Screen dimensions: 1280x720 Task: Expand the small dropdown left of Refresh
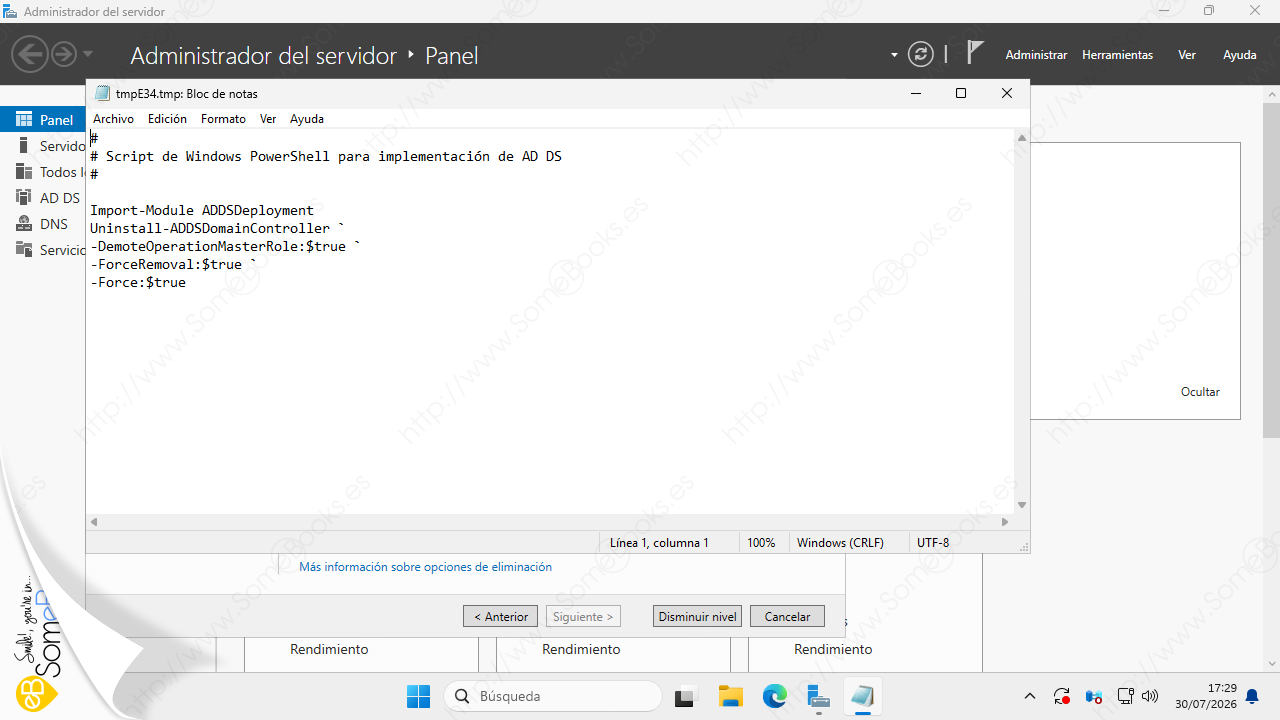click(894, 55)
